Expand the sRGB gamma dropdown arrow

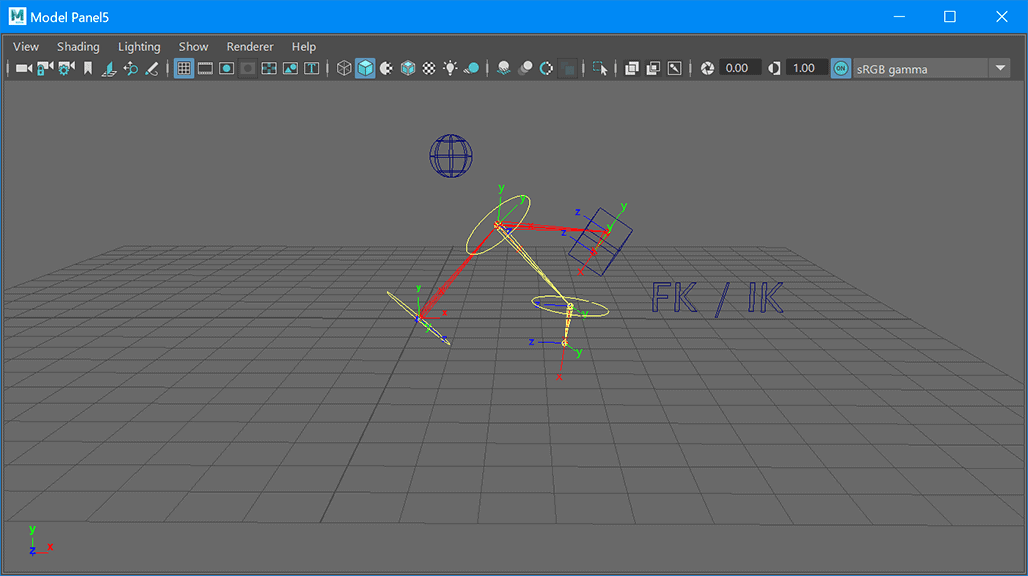[x=1000, y=68]
